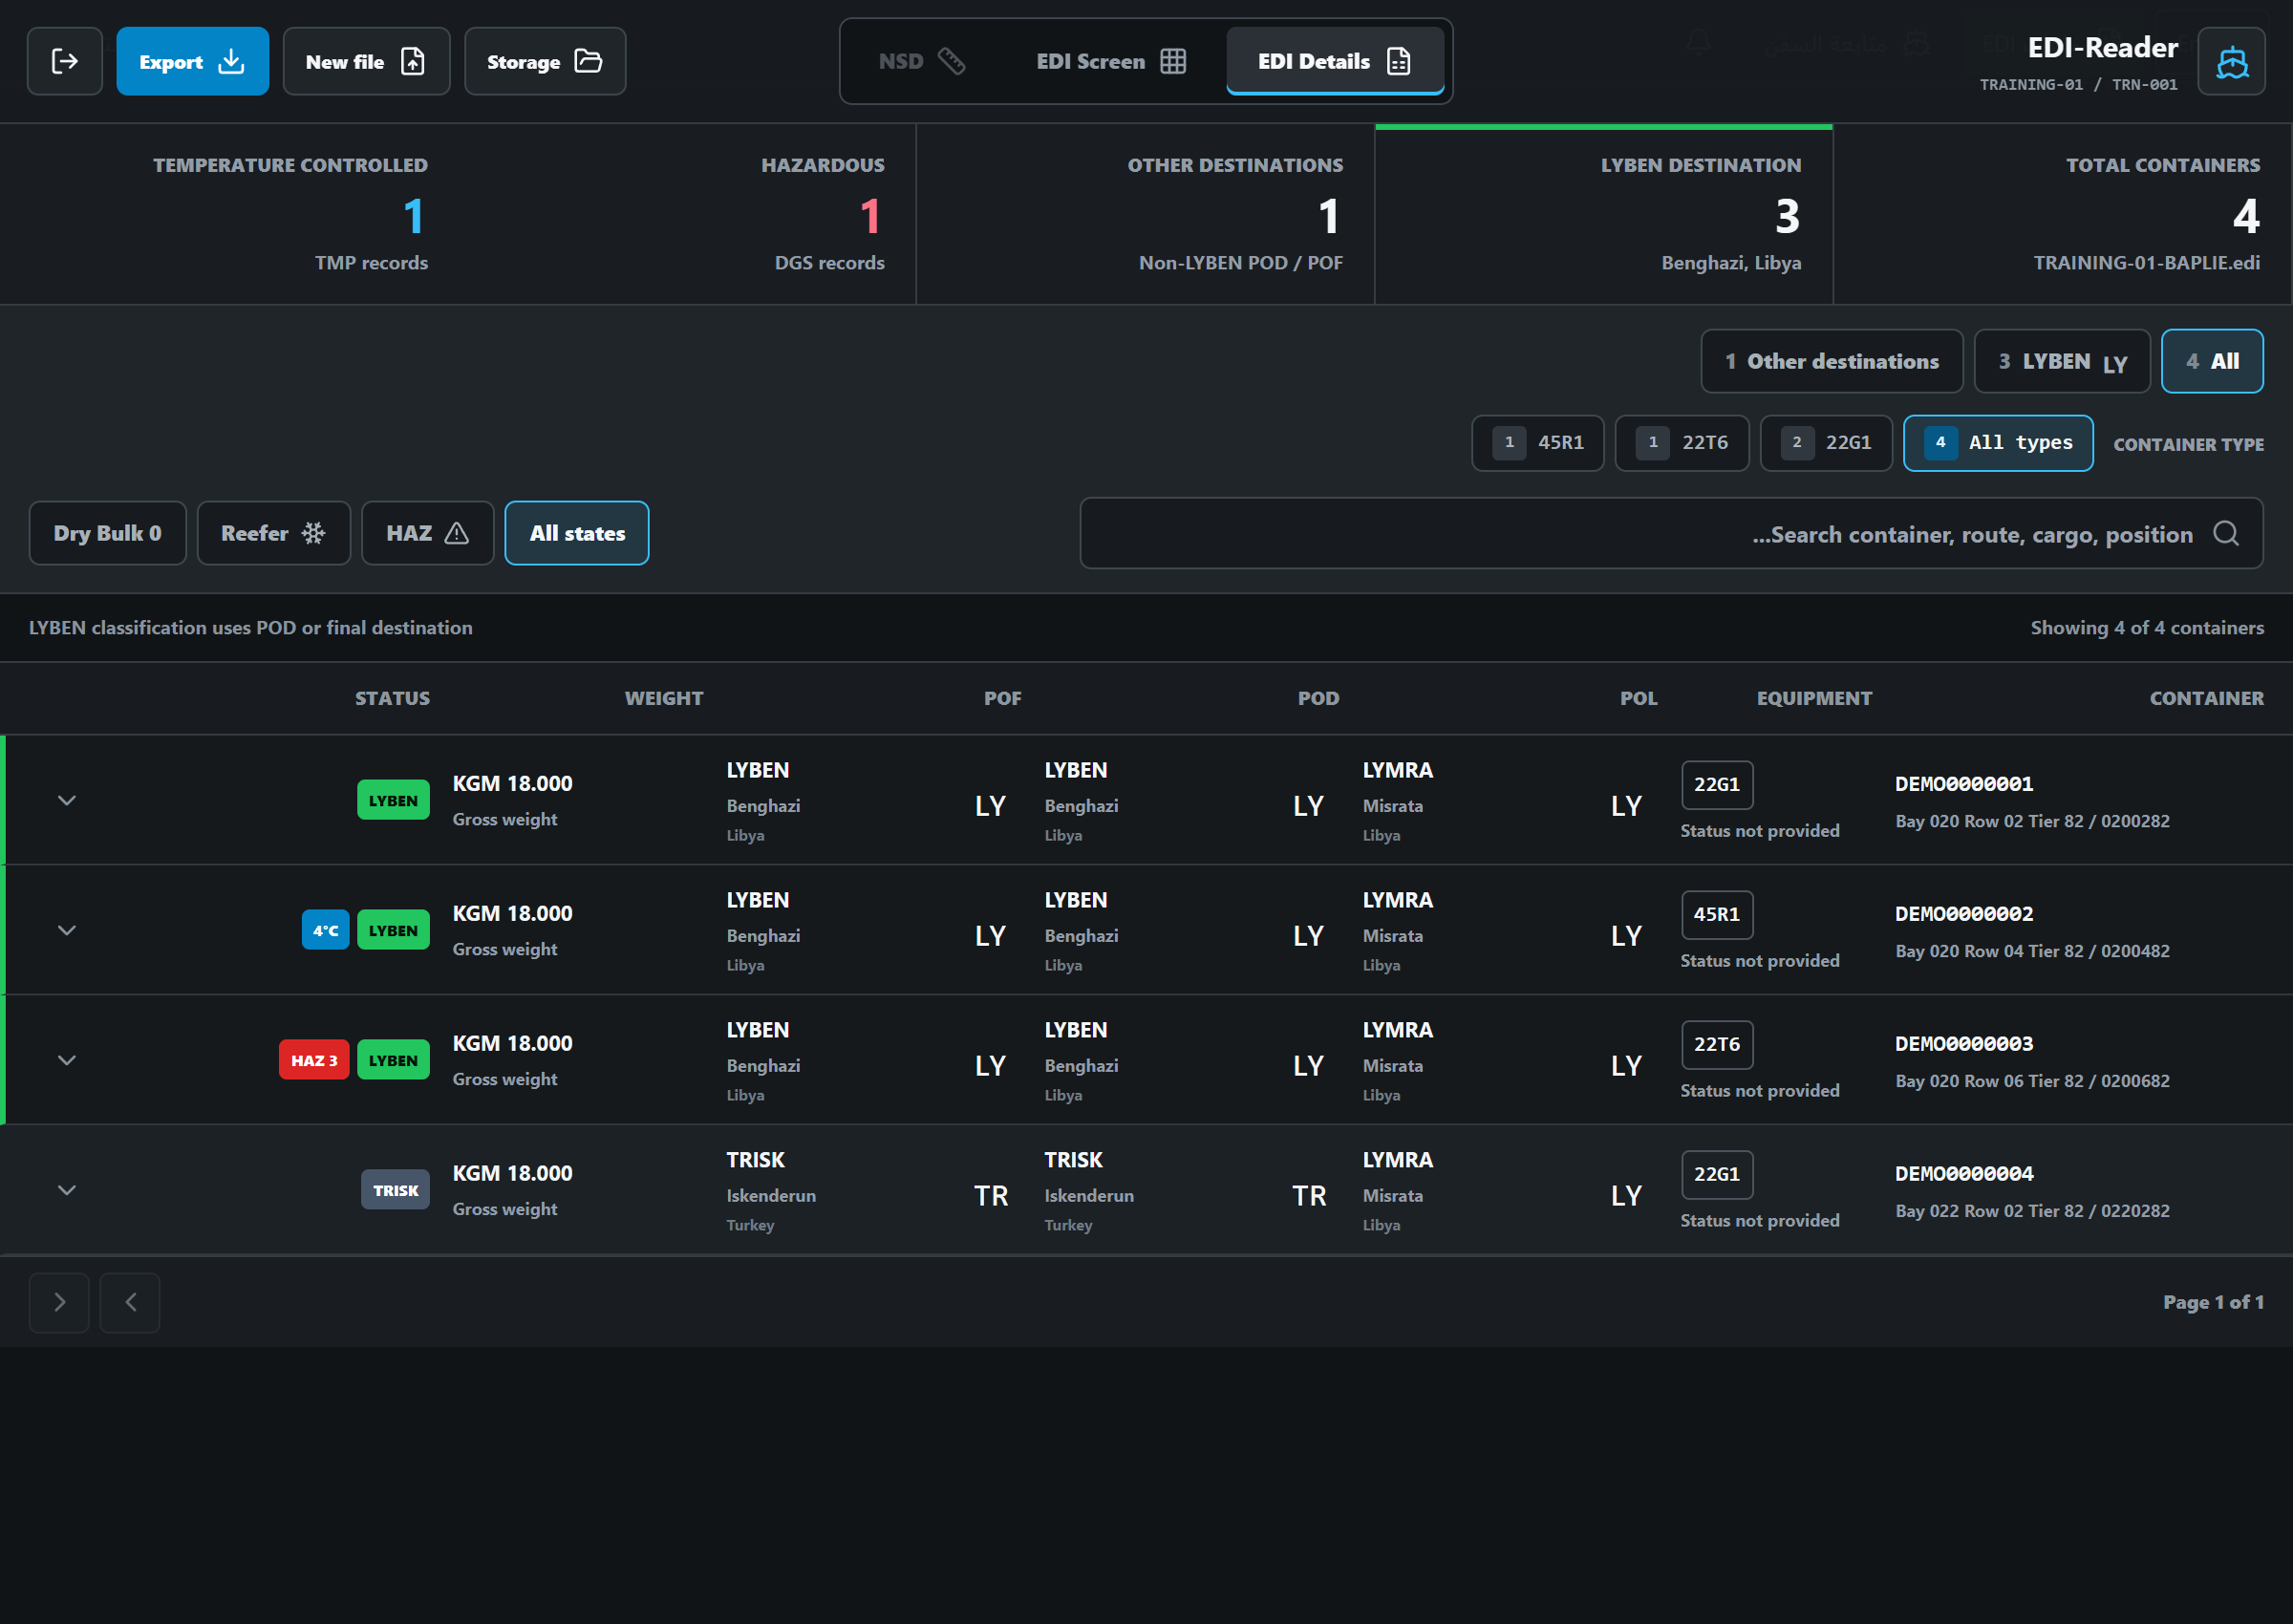Open Storage
Image resolution: width=2293 pixels, height=1624 pixels.
(x=545, y=61)
